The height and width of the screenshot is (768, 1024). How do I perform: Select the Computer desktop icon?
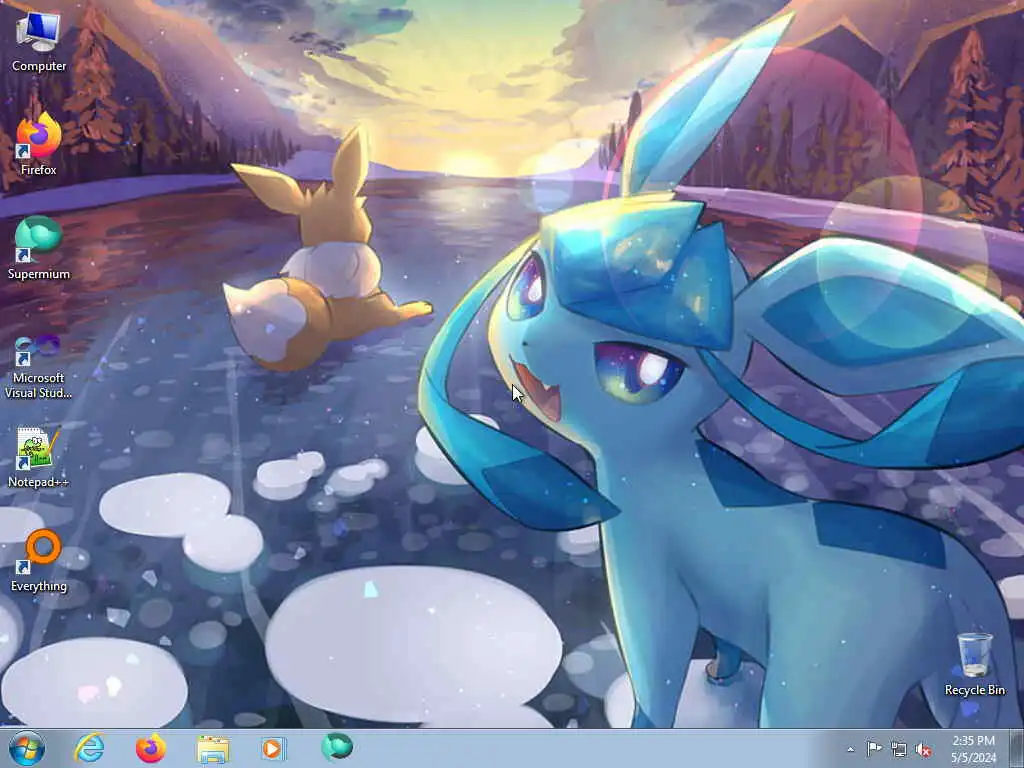pos(39,41)
